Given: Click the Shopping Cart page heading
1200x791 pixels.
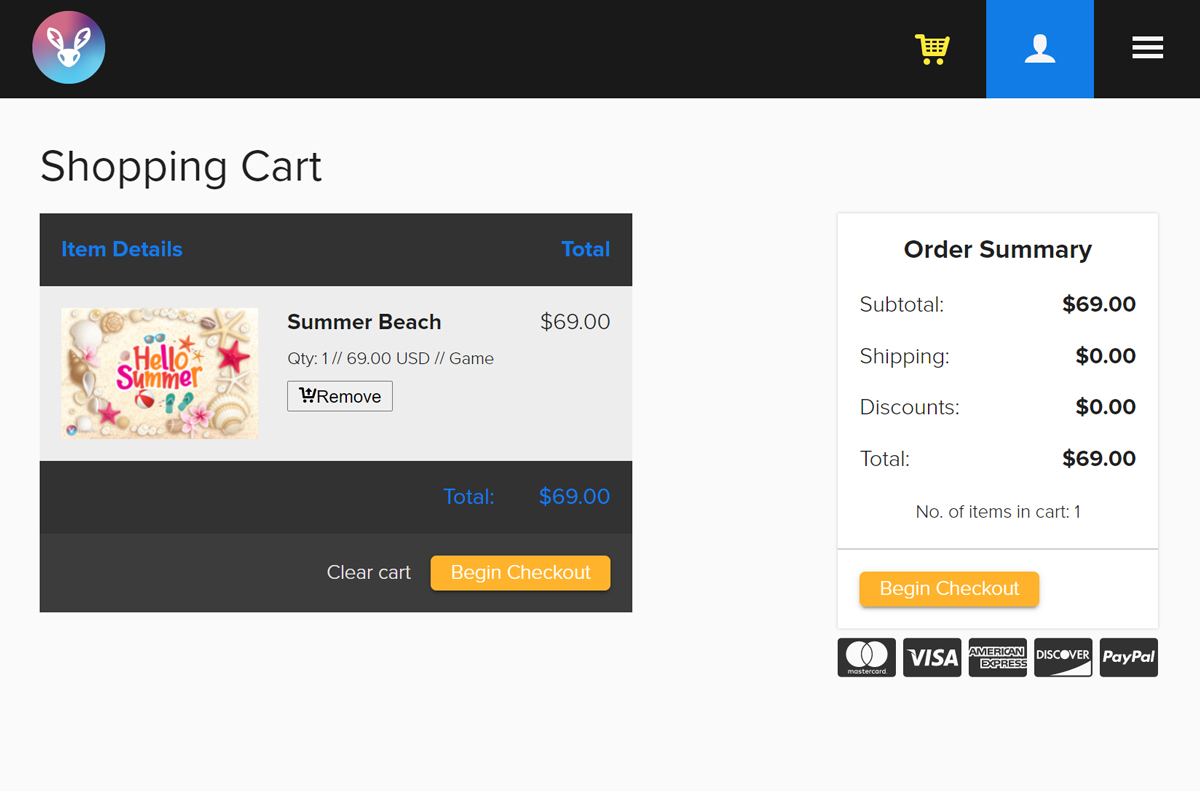Looking at the screenshot, I should click(181, 166).
